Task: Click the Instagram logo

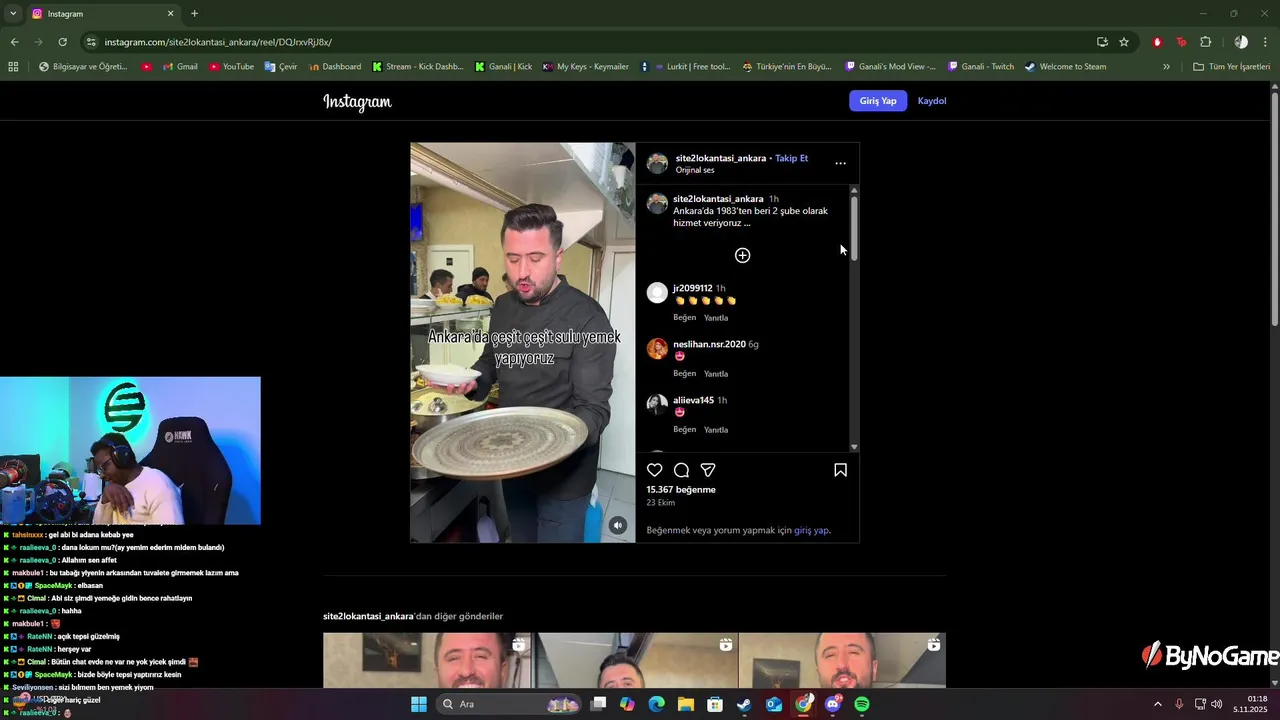Action: pos(357,101)
